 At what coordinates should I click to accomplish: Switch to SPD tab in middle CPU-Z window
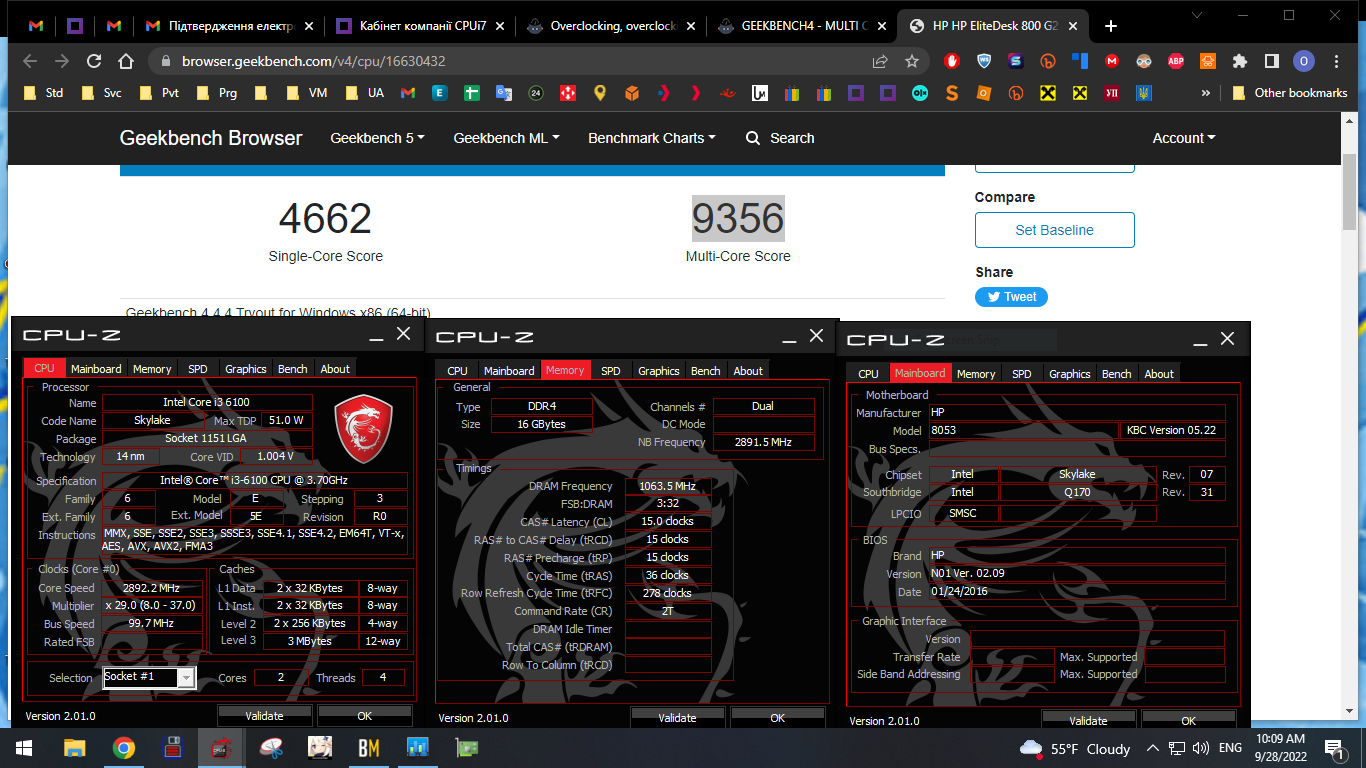(x=611, y=371)
